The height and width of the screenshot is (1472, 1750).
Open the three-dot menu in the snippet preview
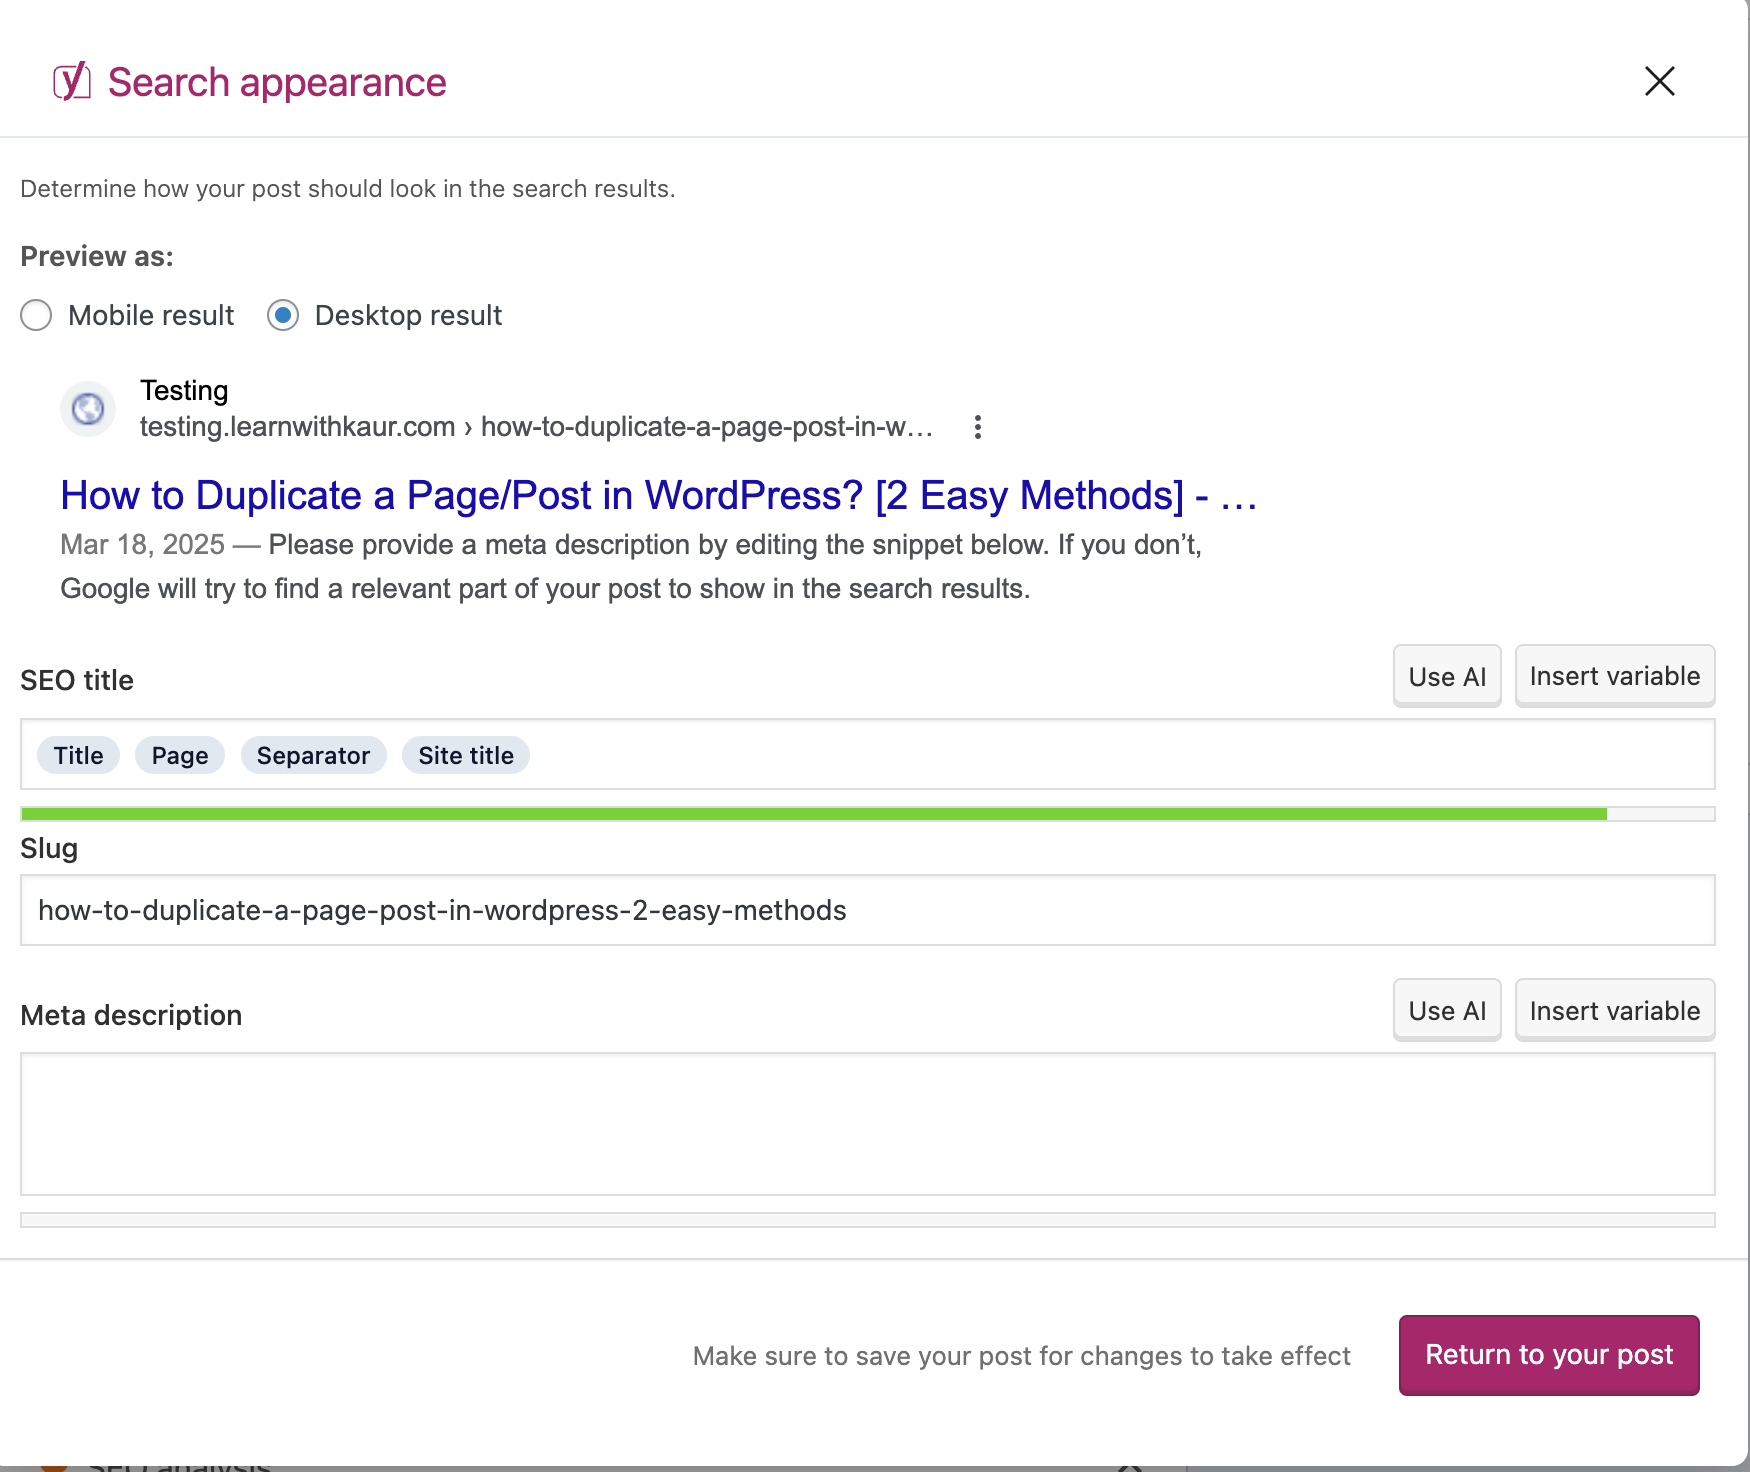(977, 427)
